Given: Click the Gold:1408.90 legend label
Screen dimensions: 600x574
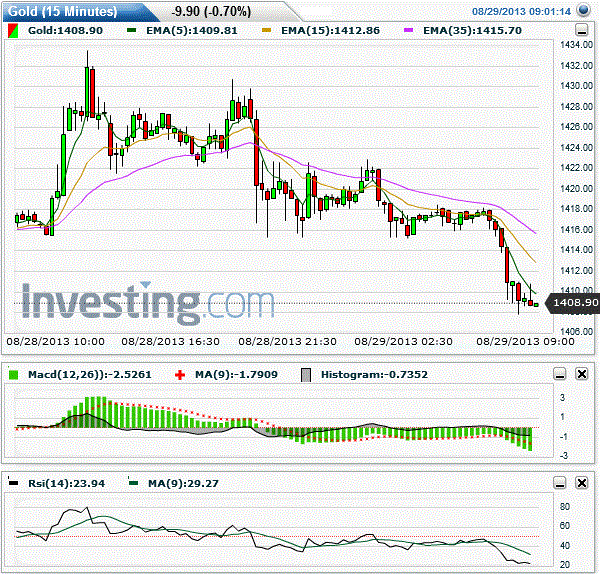Looking at the screenshot, I should tap(65, 31).
